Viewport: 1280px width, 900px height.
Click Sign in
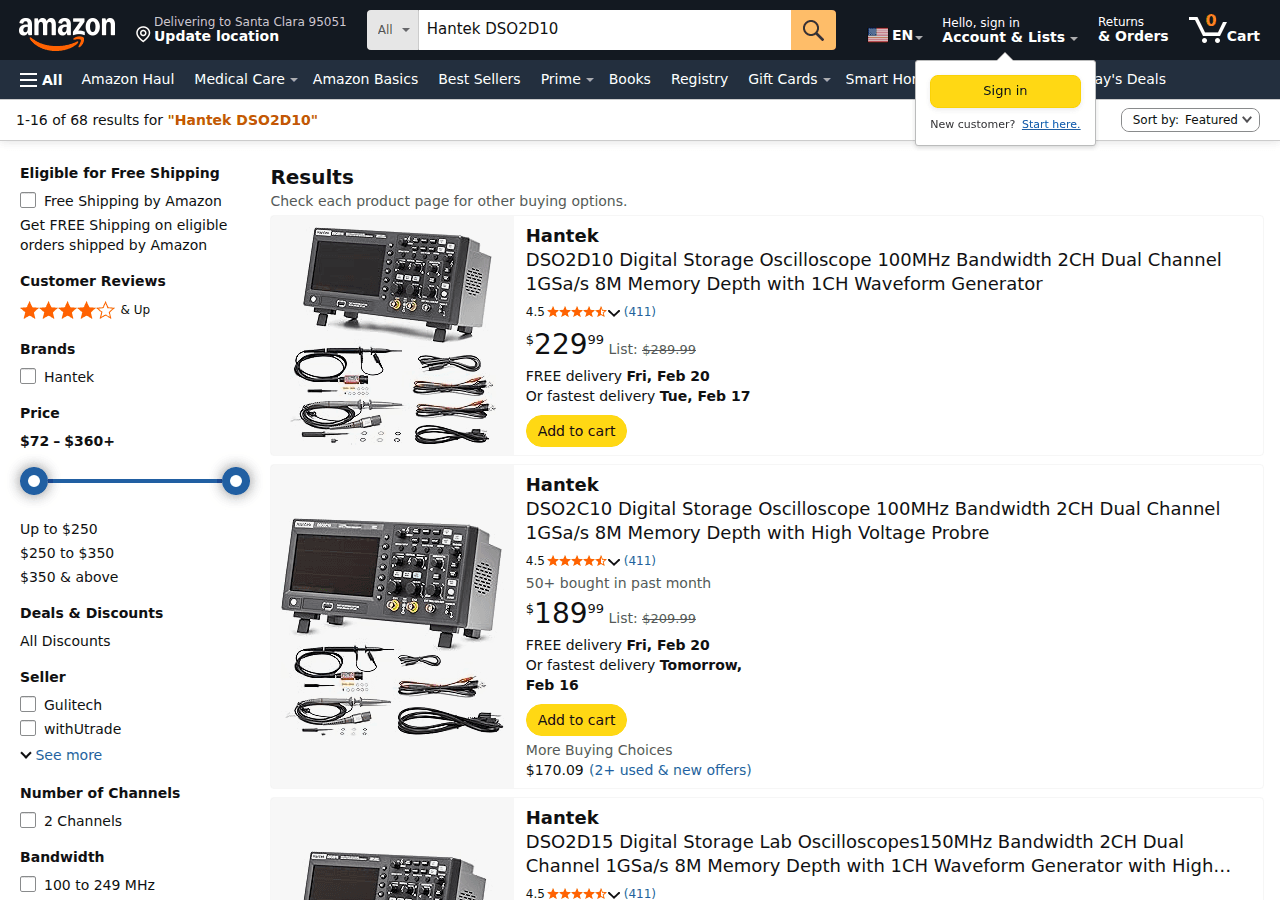coord(1004,91)
